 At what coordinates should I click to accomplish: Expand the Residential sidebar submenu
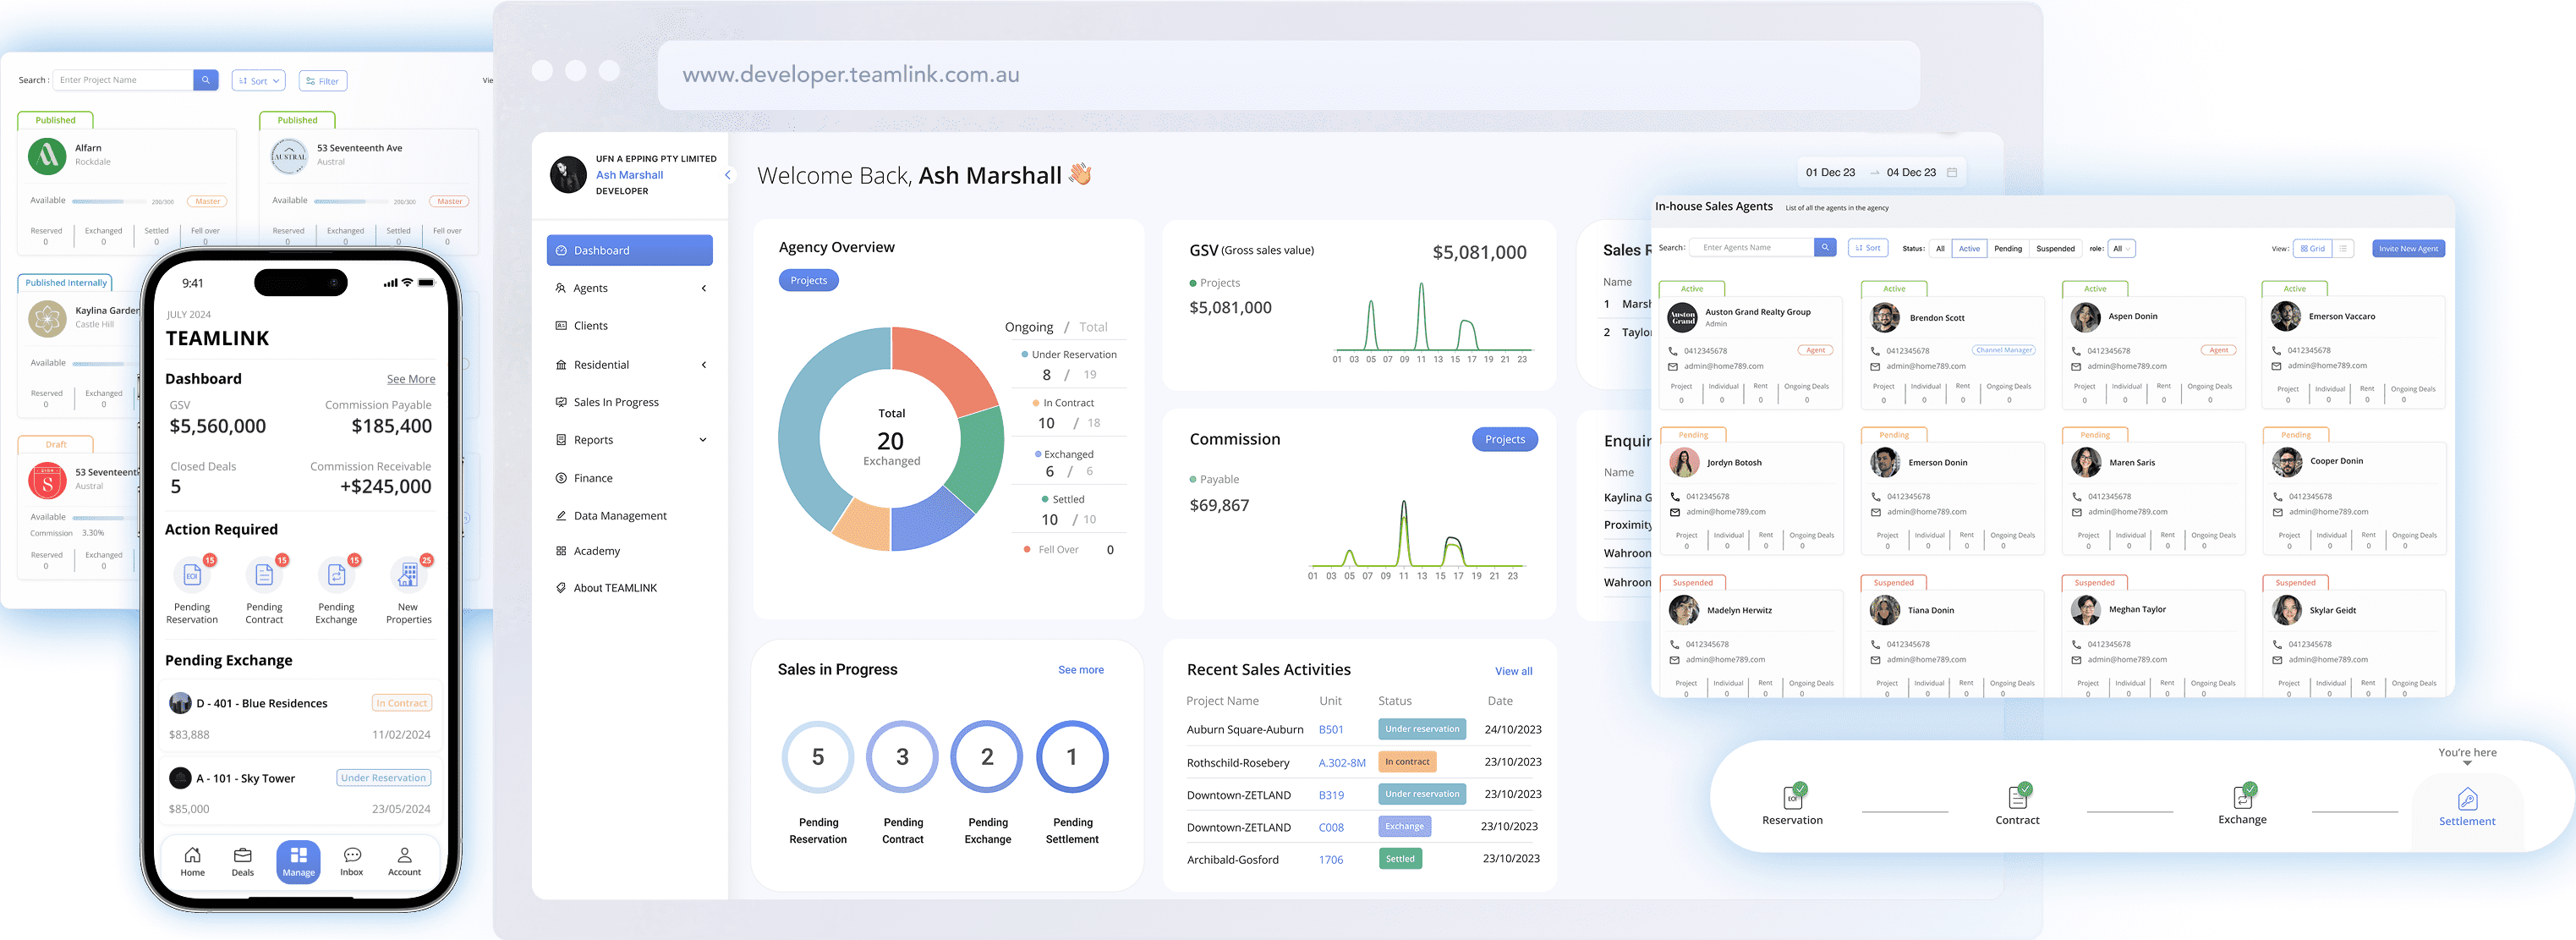(704, 365)
